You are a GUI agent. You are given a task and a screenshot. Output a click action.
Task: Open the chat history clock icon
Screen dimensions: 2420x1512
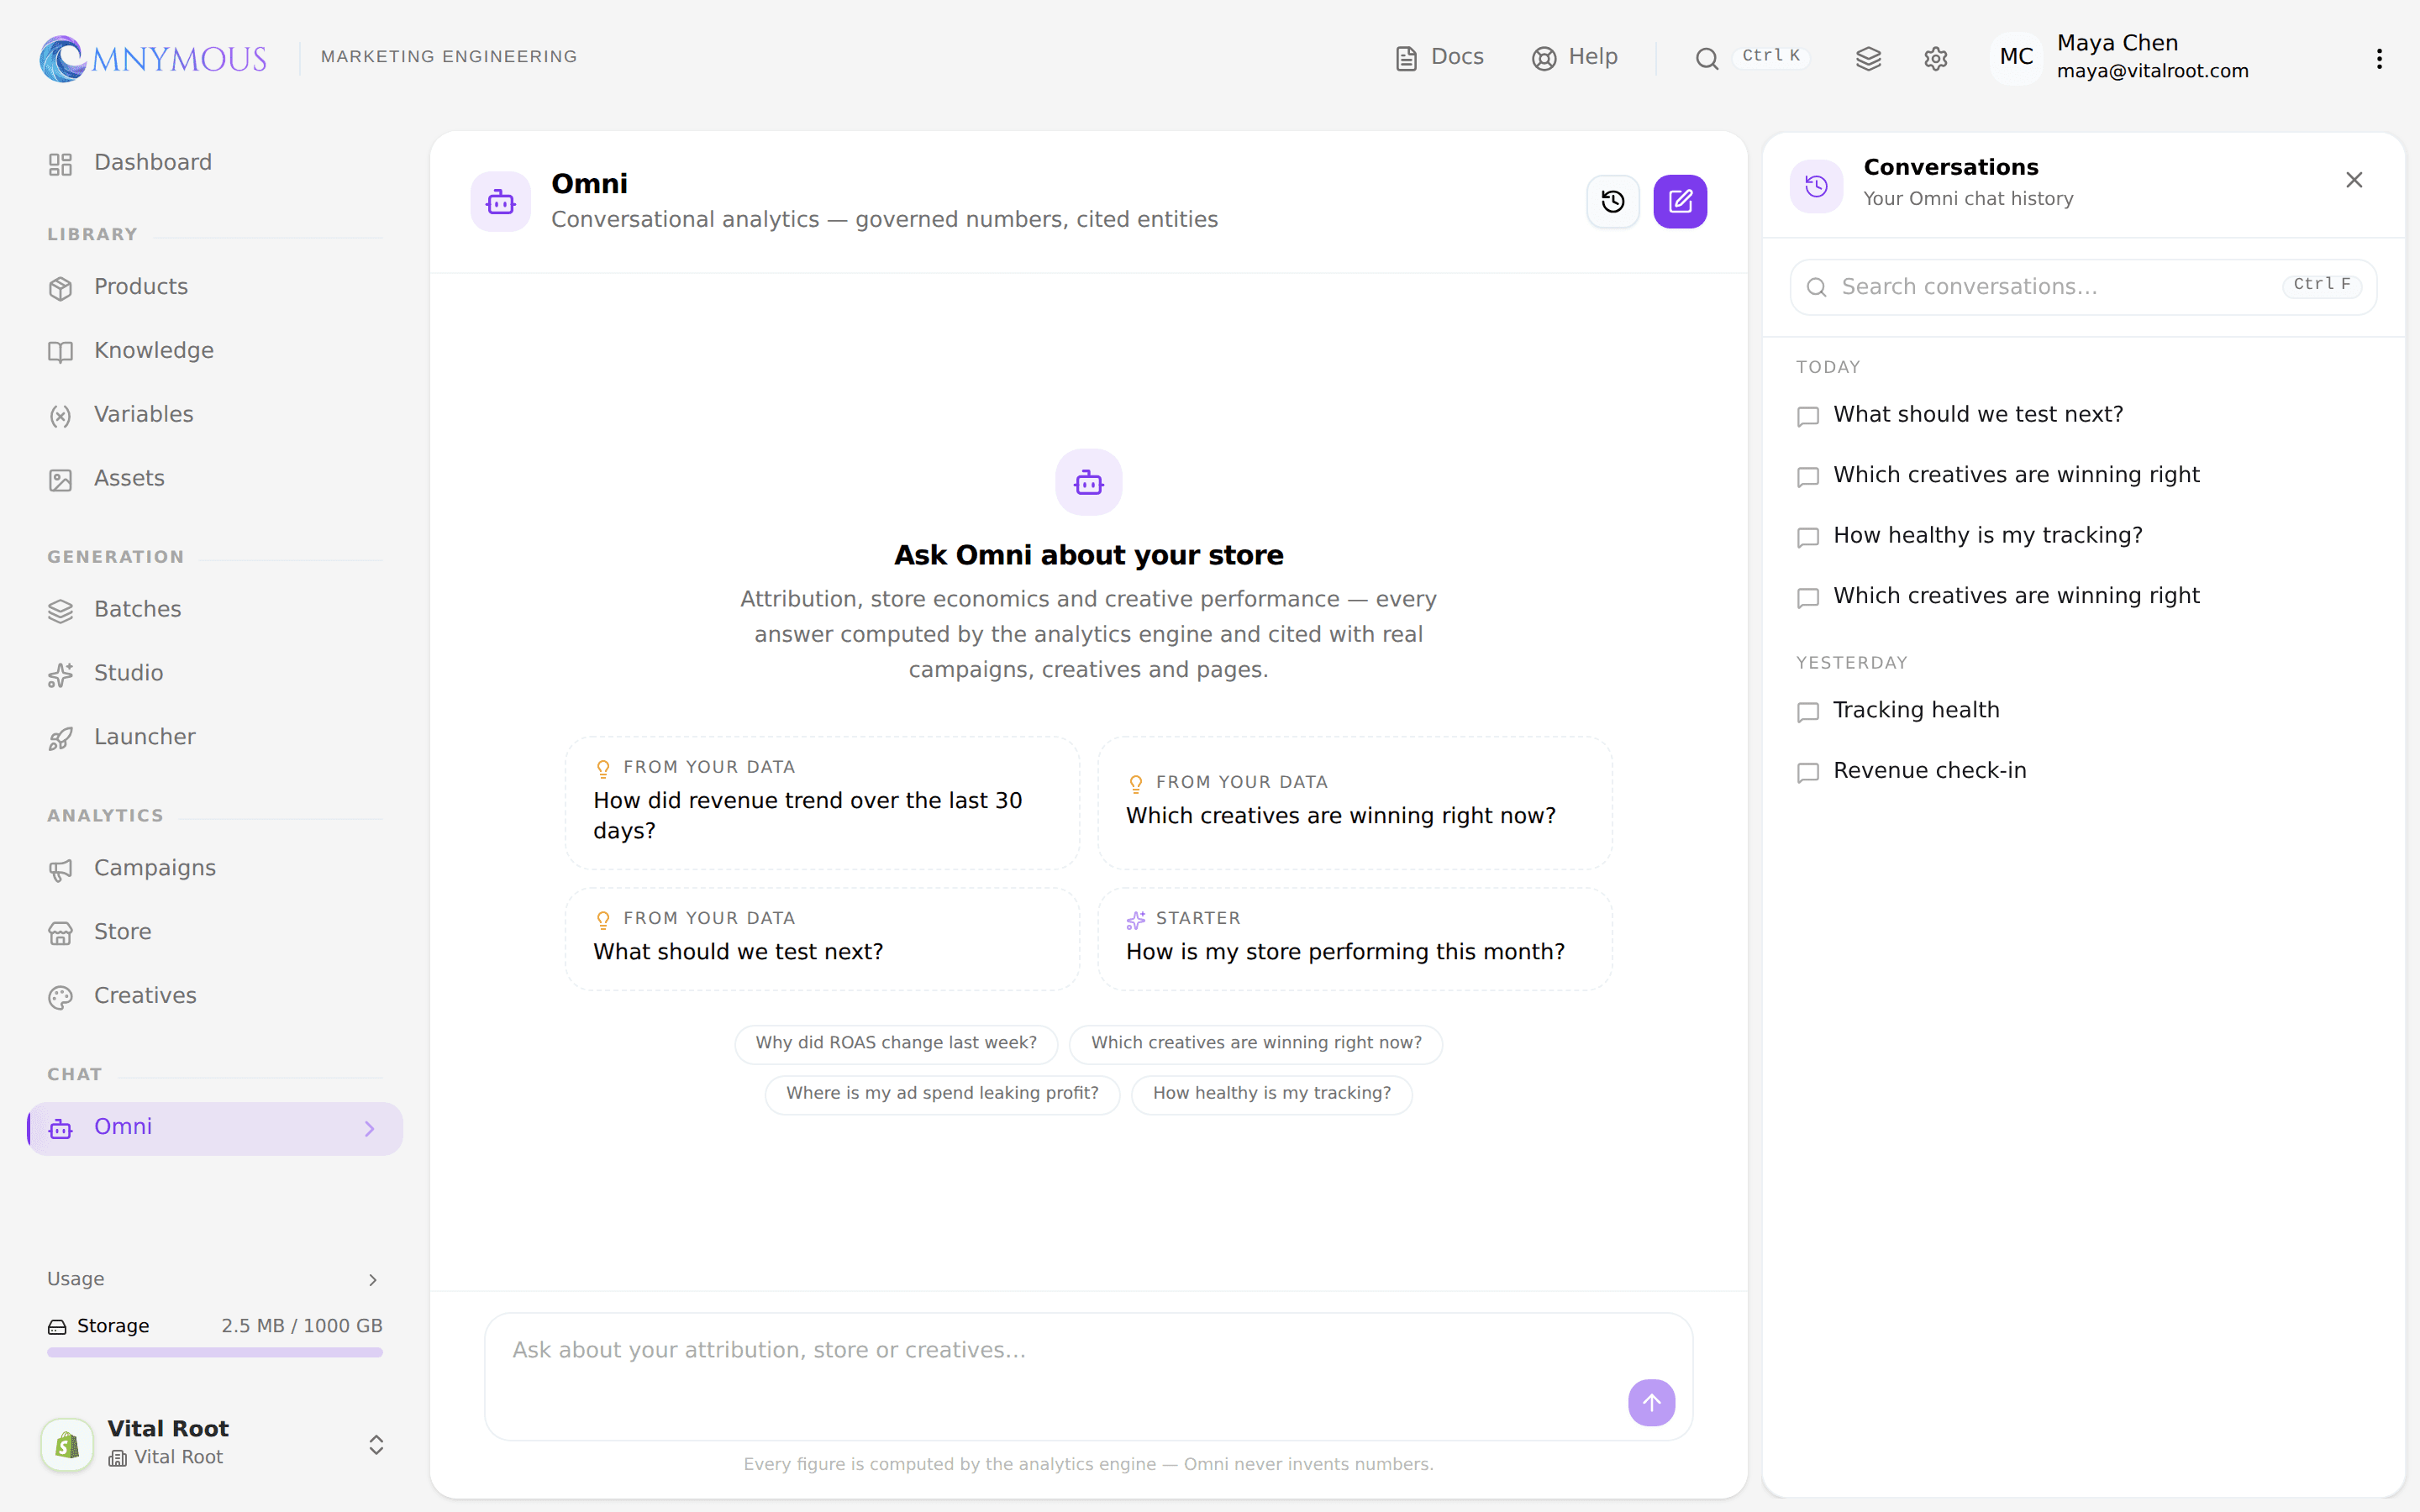pos(1612,202)
